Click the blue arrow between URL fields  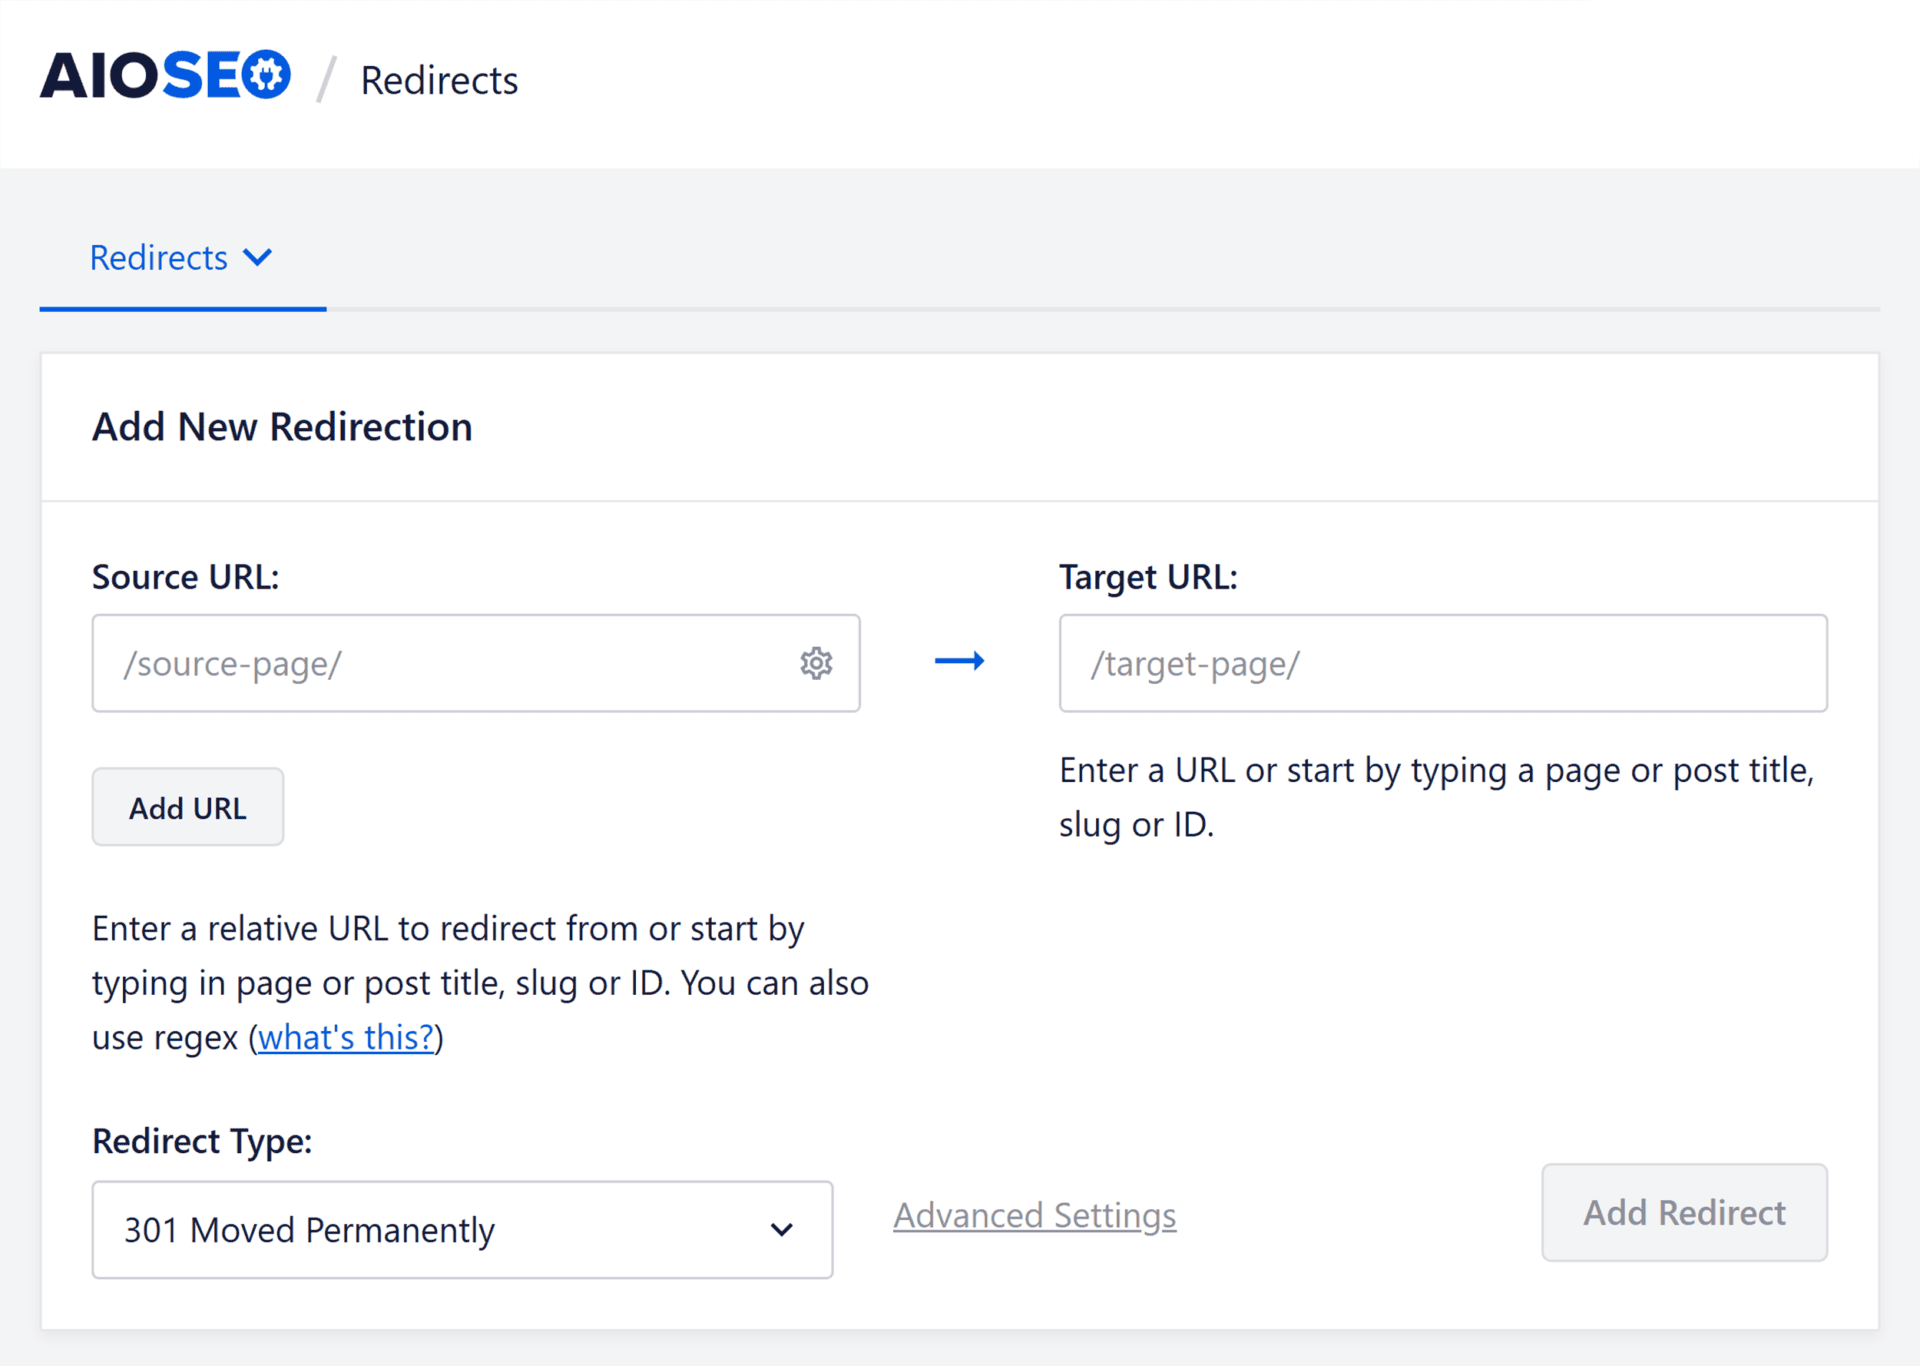pos(959,661)
